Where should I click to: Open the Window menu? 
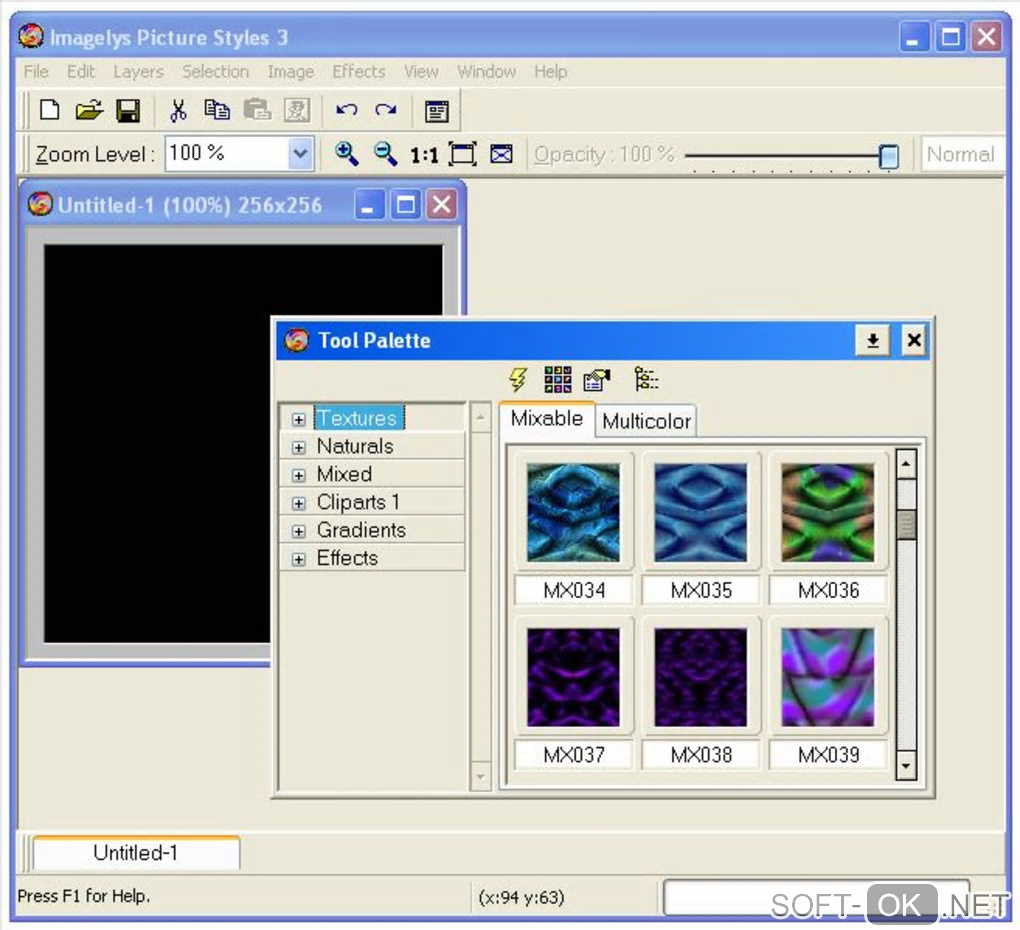487,71
